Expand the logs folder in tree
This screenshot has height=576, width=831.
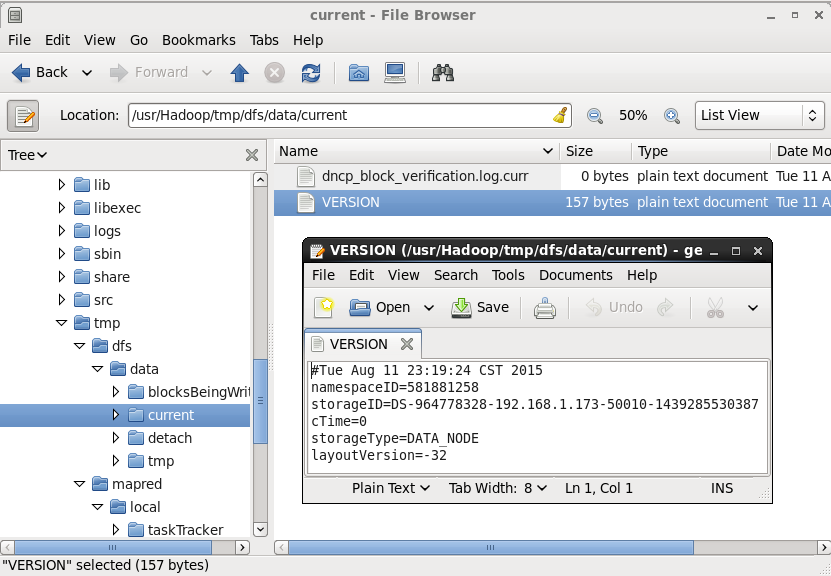pyautogui.click(x=62, y=231)
